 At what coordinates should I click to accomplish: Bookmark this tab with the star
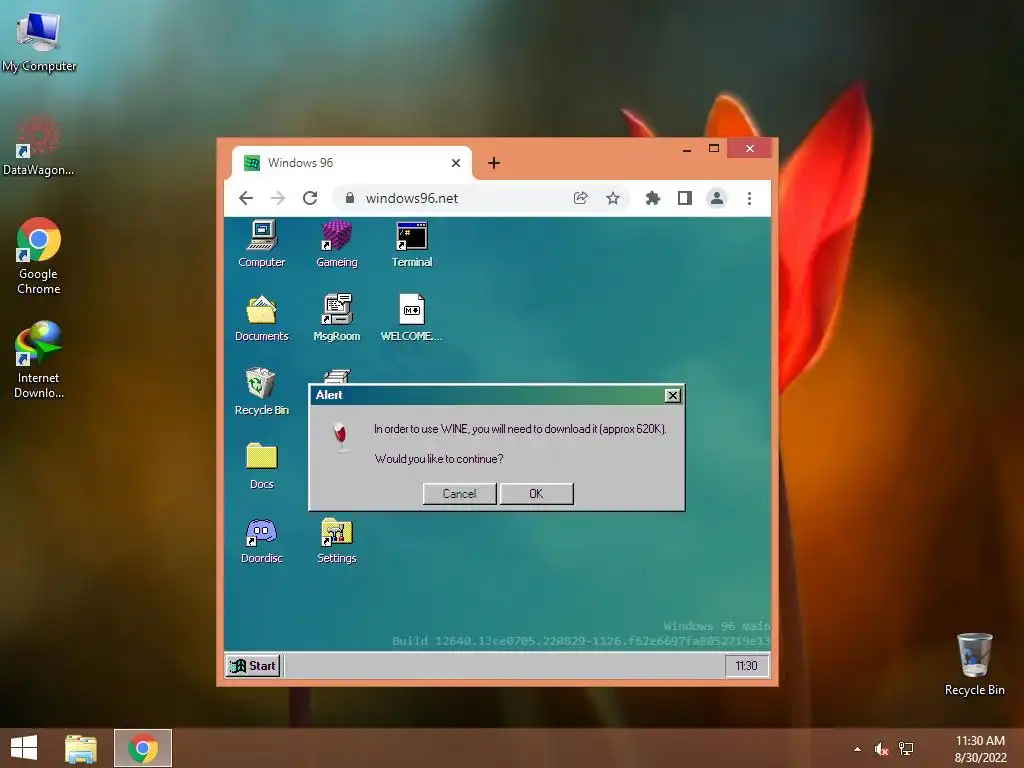[x=613, y=198]
